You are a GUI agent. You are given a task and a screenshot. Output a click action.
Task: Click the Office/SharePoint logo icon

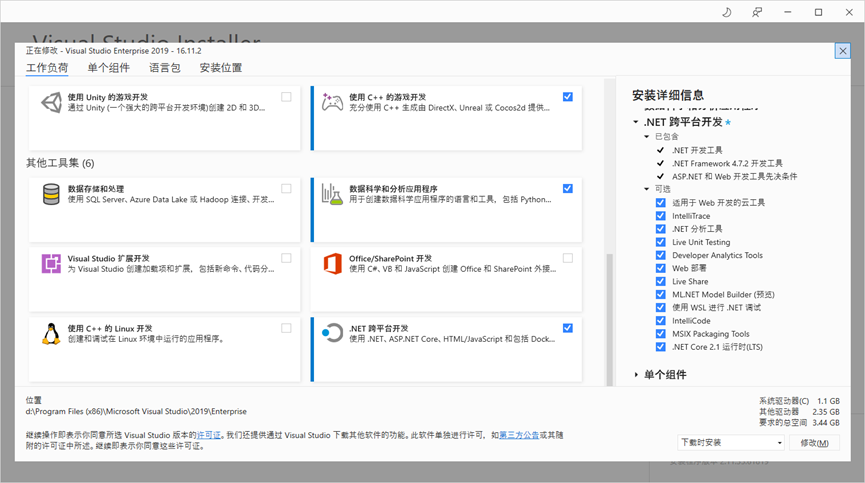(332, 264)
